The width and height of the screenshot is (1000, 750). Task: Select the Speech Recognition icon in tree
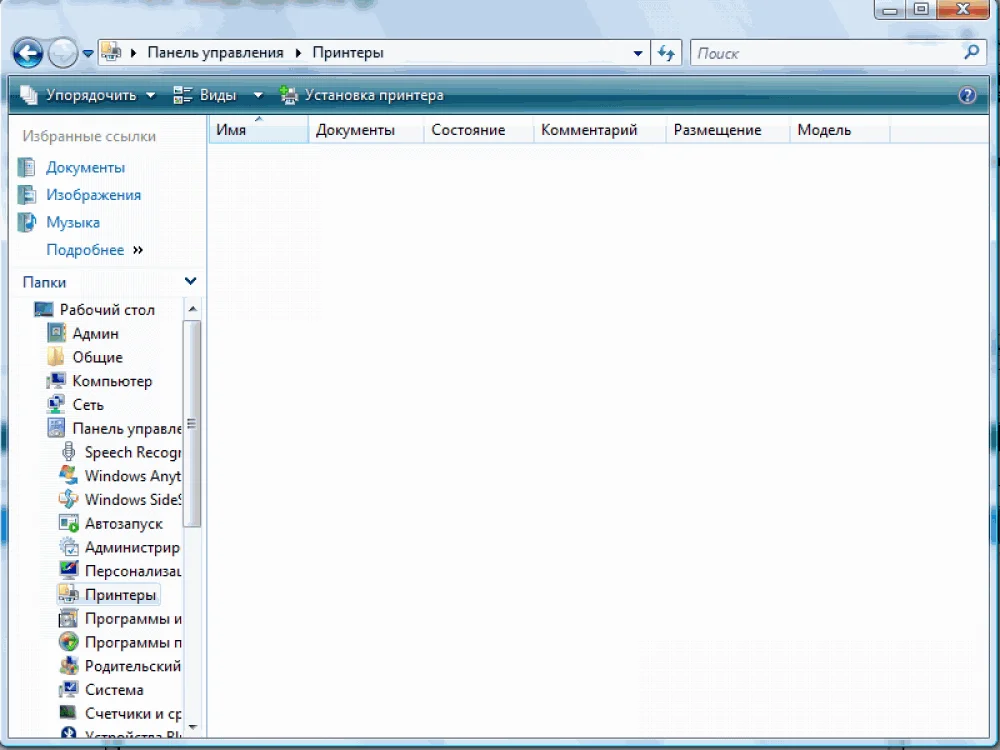[x=69, y=452]
